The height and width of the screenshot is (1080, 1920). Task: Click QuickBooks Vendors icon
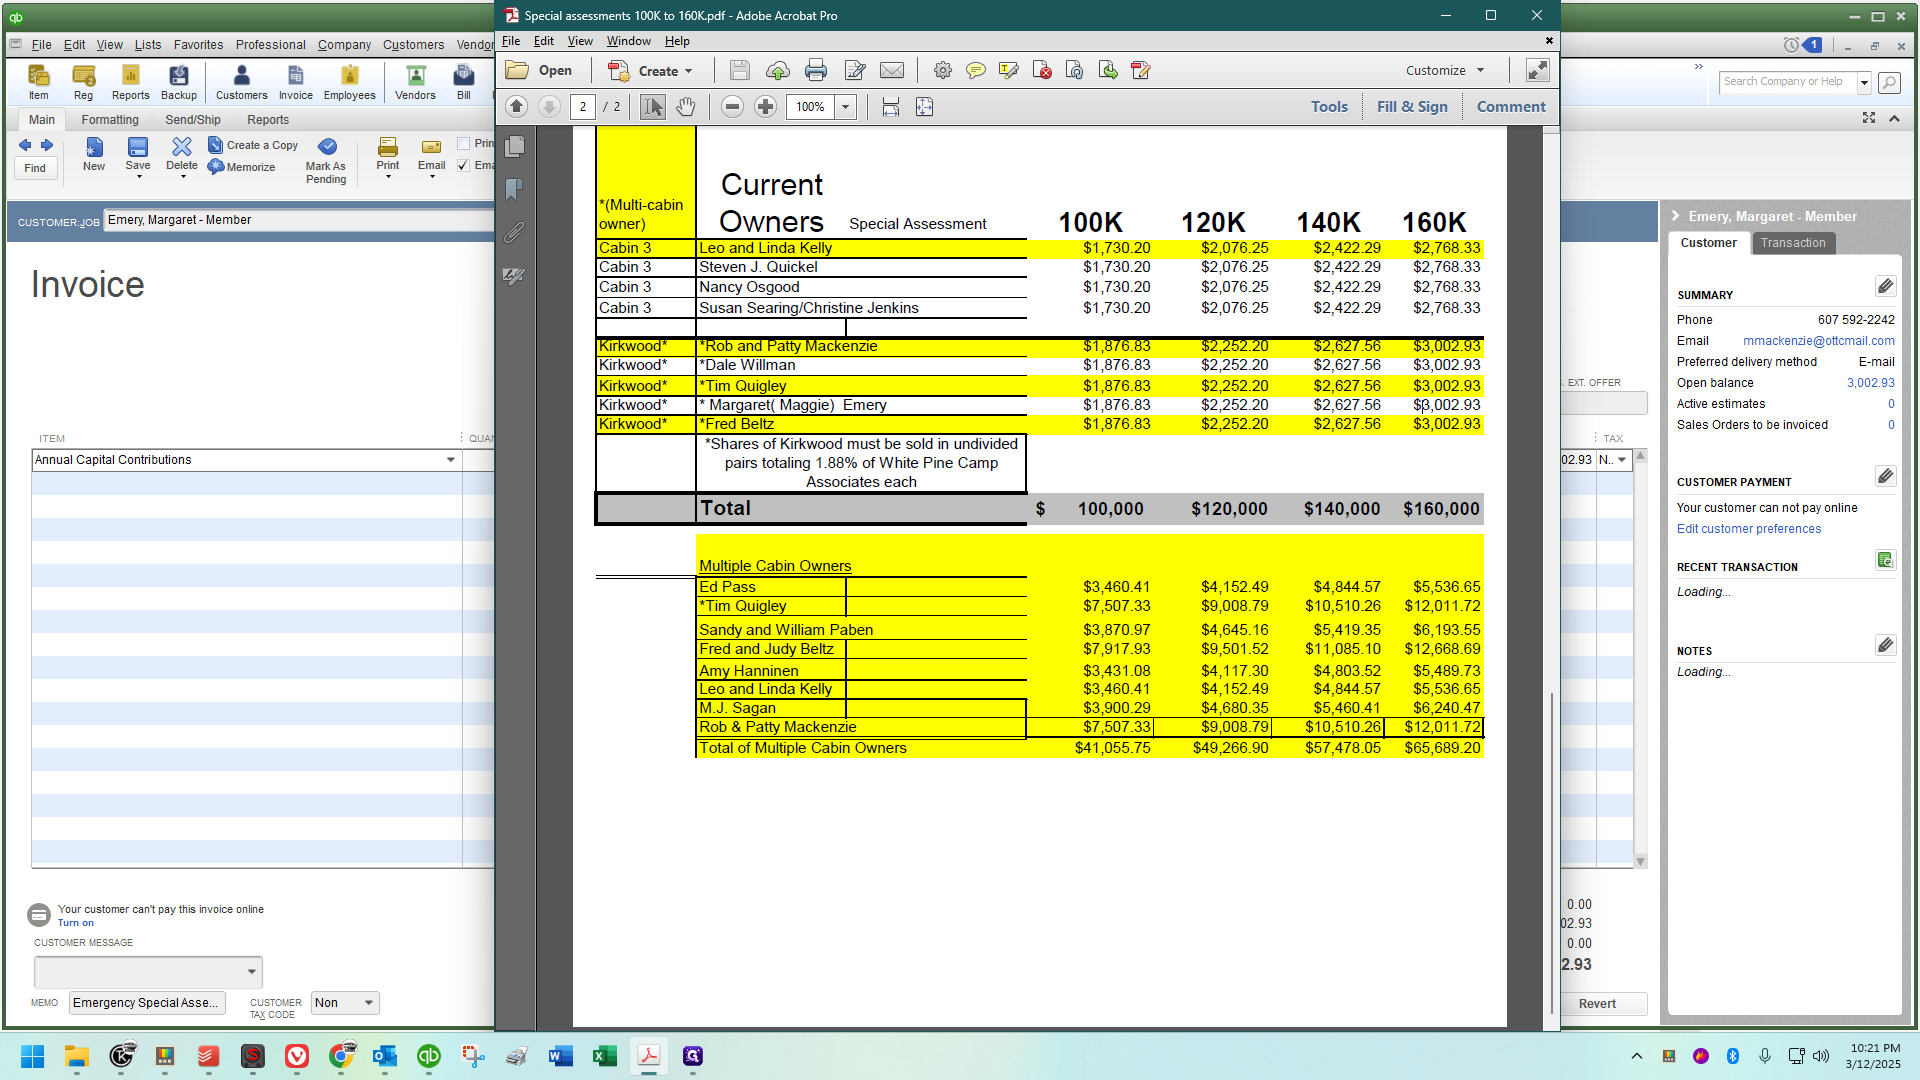(x=415, y=83)
